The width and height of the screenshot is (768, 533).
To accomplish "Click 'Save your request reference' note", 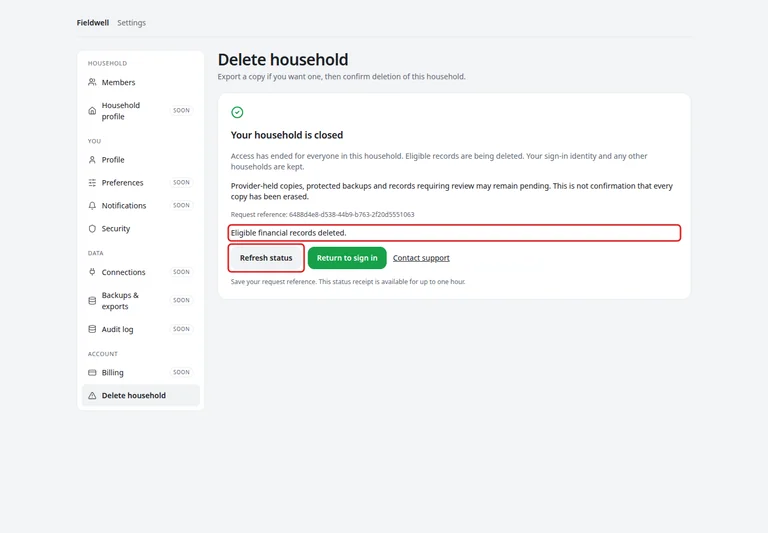I will [x=348, y=282].
